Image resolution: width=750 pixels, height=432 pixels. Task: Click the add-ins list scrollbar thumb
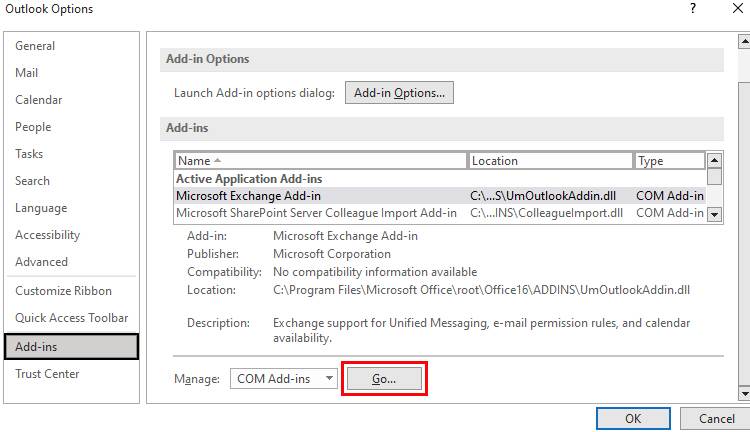(x=714, y=176)
